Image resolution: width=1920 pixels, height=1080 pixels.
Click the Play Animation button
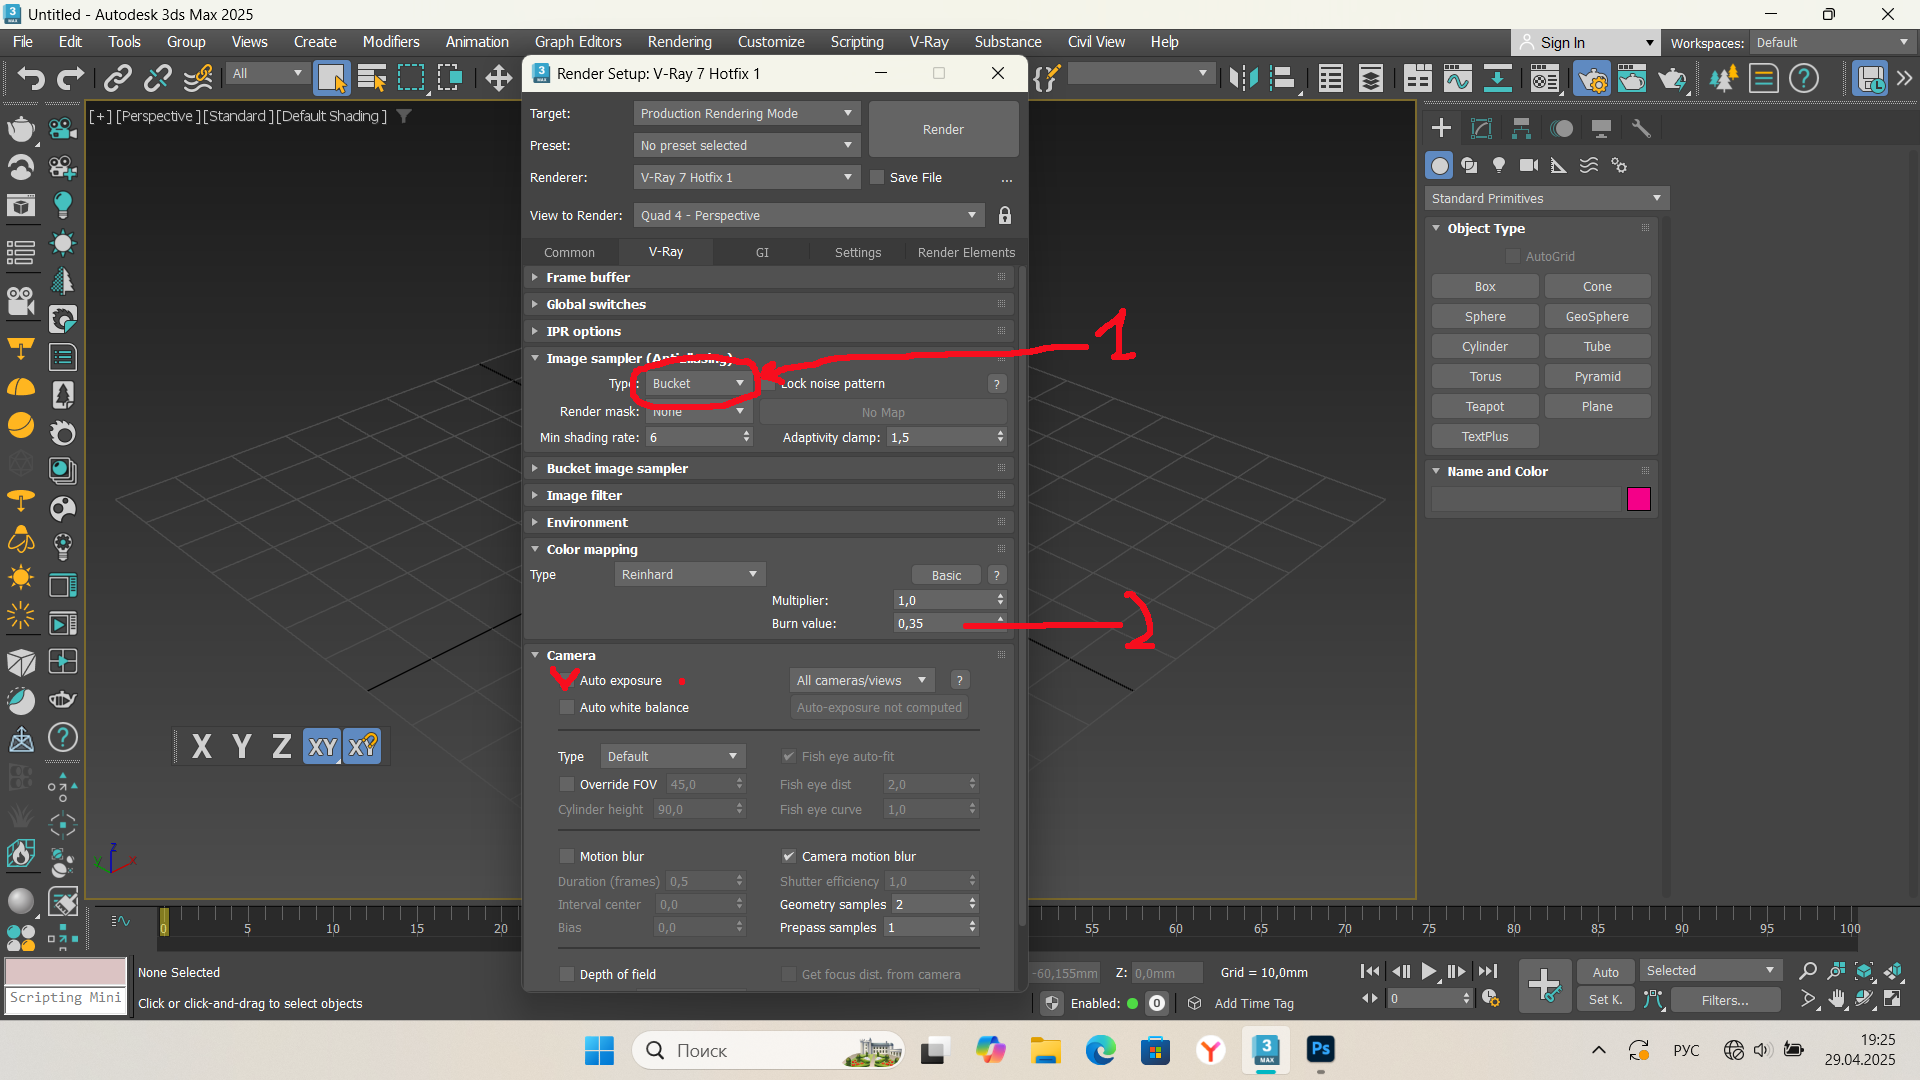[1429, 971]
